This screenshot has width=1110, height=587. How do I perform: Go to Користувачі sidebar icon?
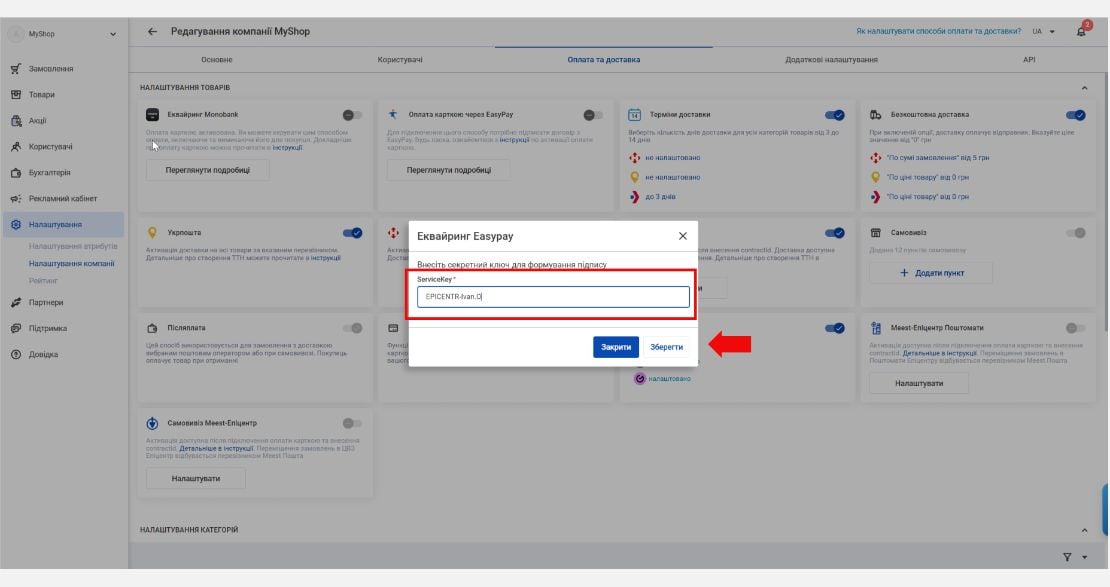tap(16, 147)
